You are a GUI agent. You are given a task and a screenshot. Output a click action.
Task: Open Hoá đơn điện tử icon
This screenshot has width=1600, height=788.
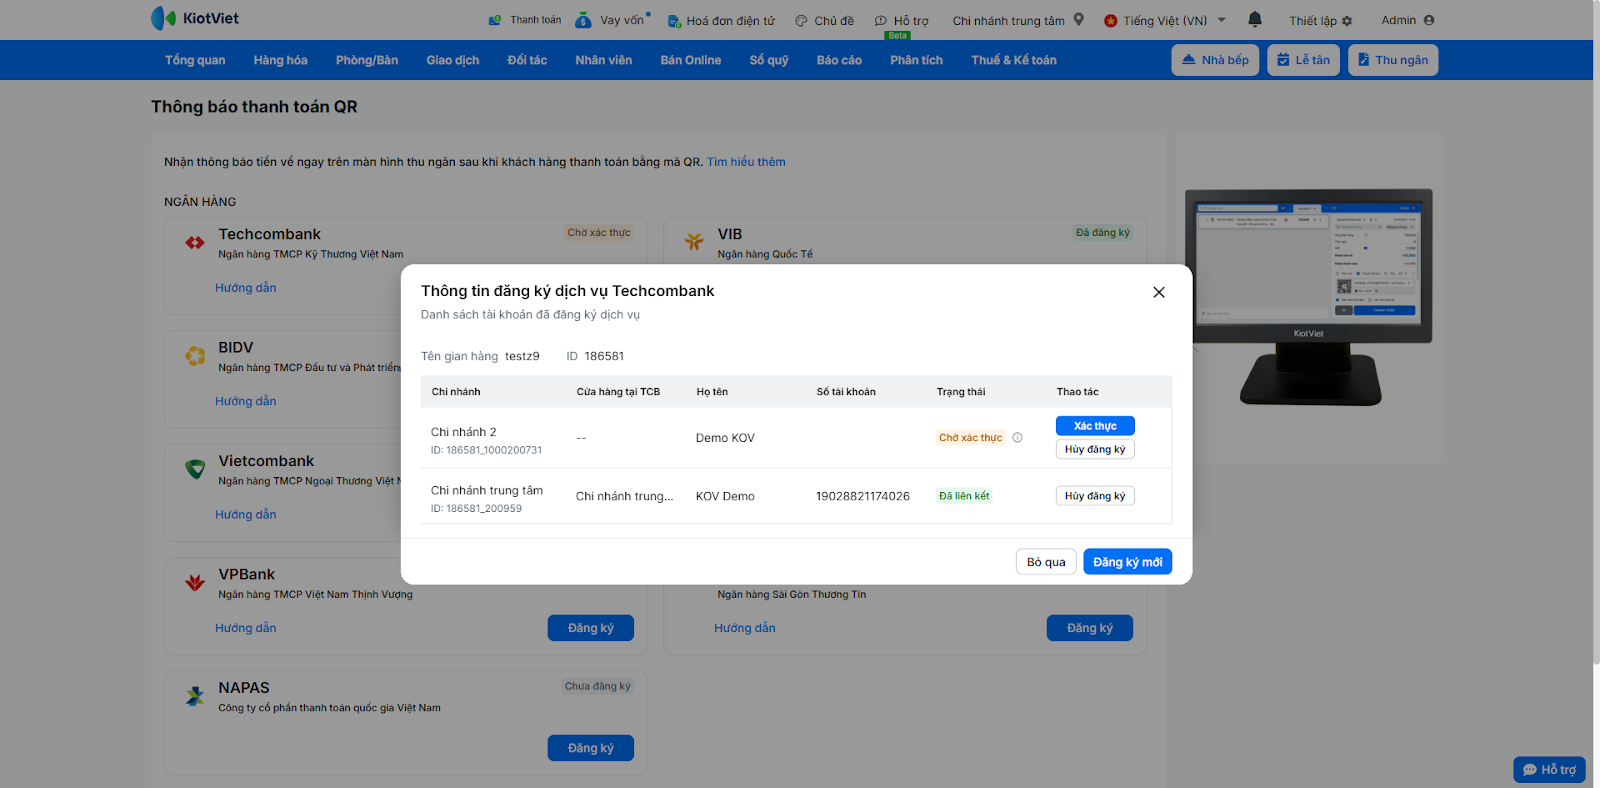point(674,21)
